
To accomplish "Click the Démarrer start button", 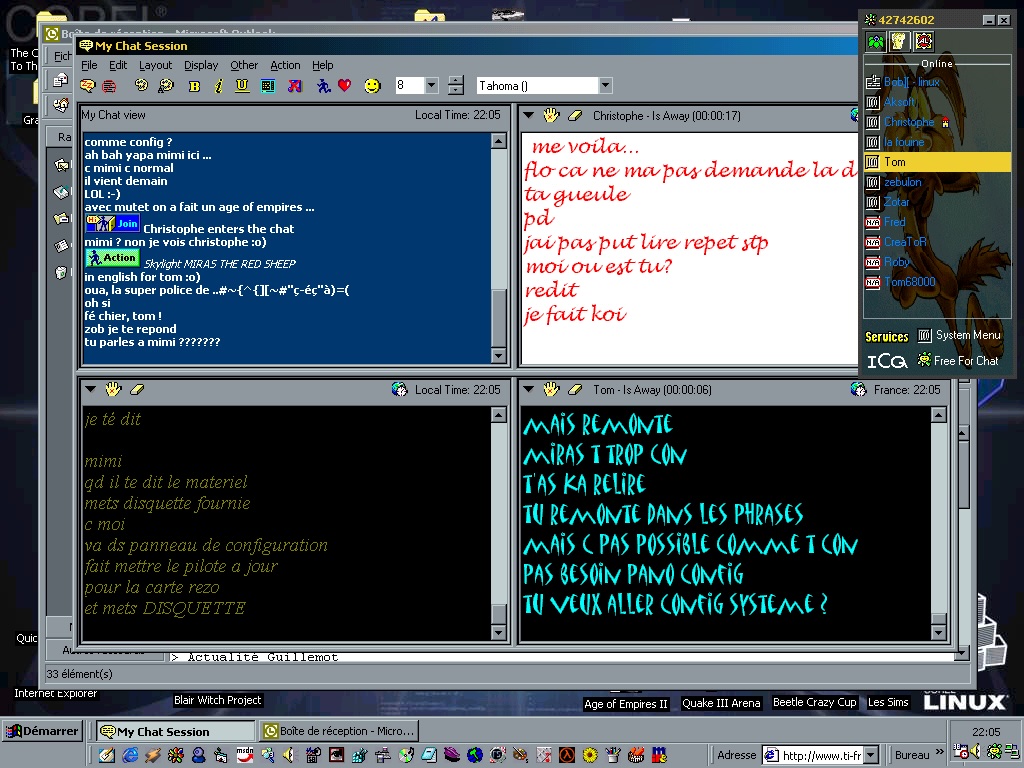I will pyautogui.click(x=42, y=731).
